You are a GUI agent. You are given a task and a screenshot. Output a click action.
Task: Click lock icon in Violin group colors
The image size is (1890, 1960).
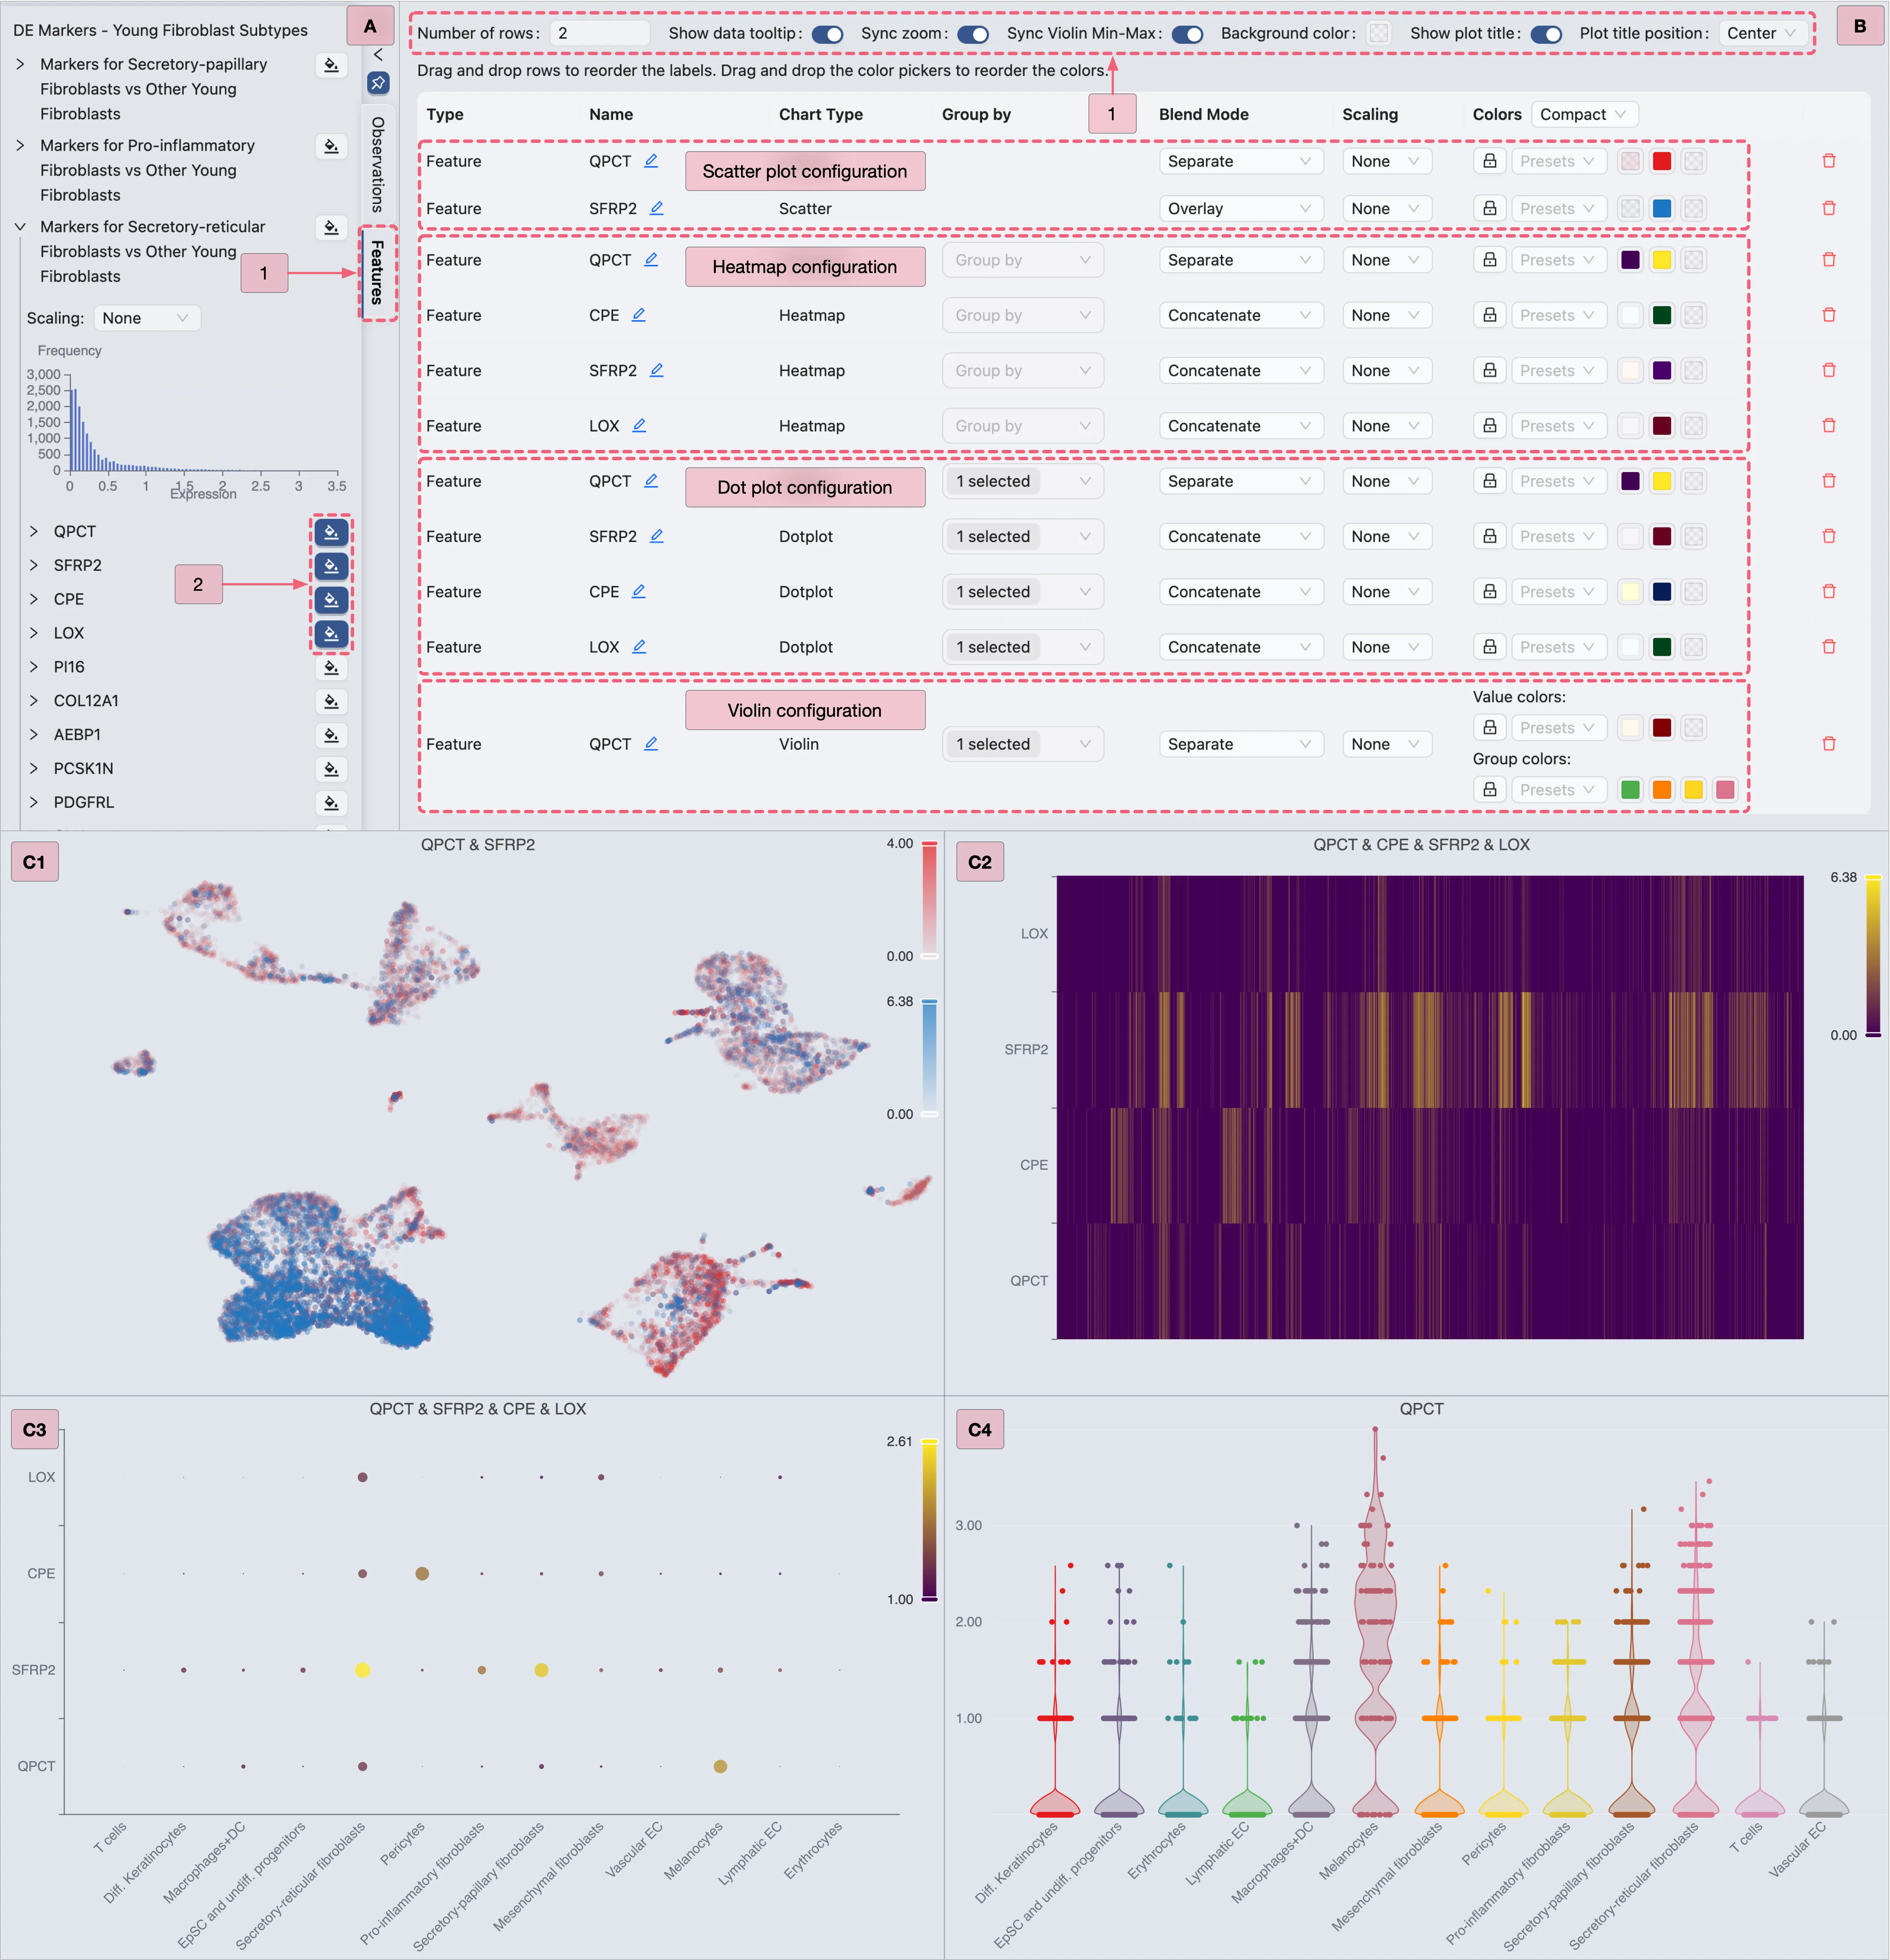coord(1489,790)
